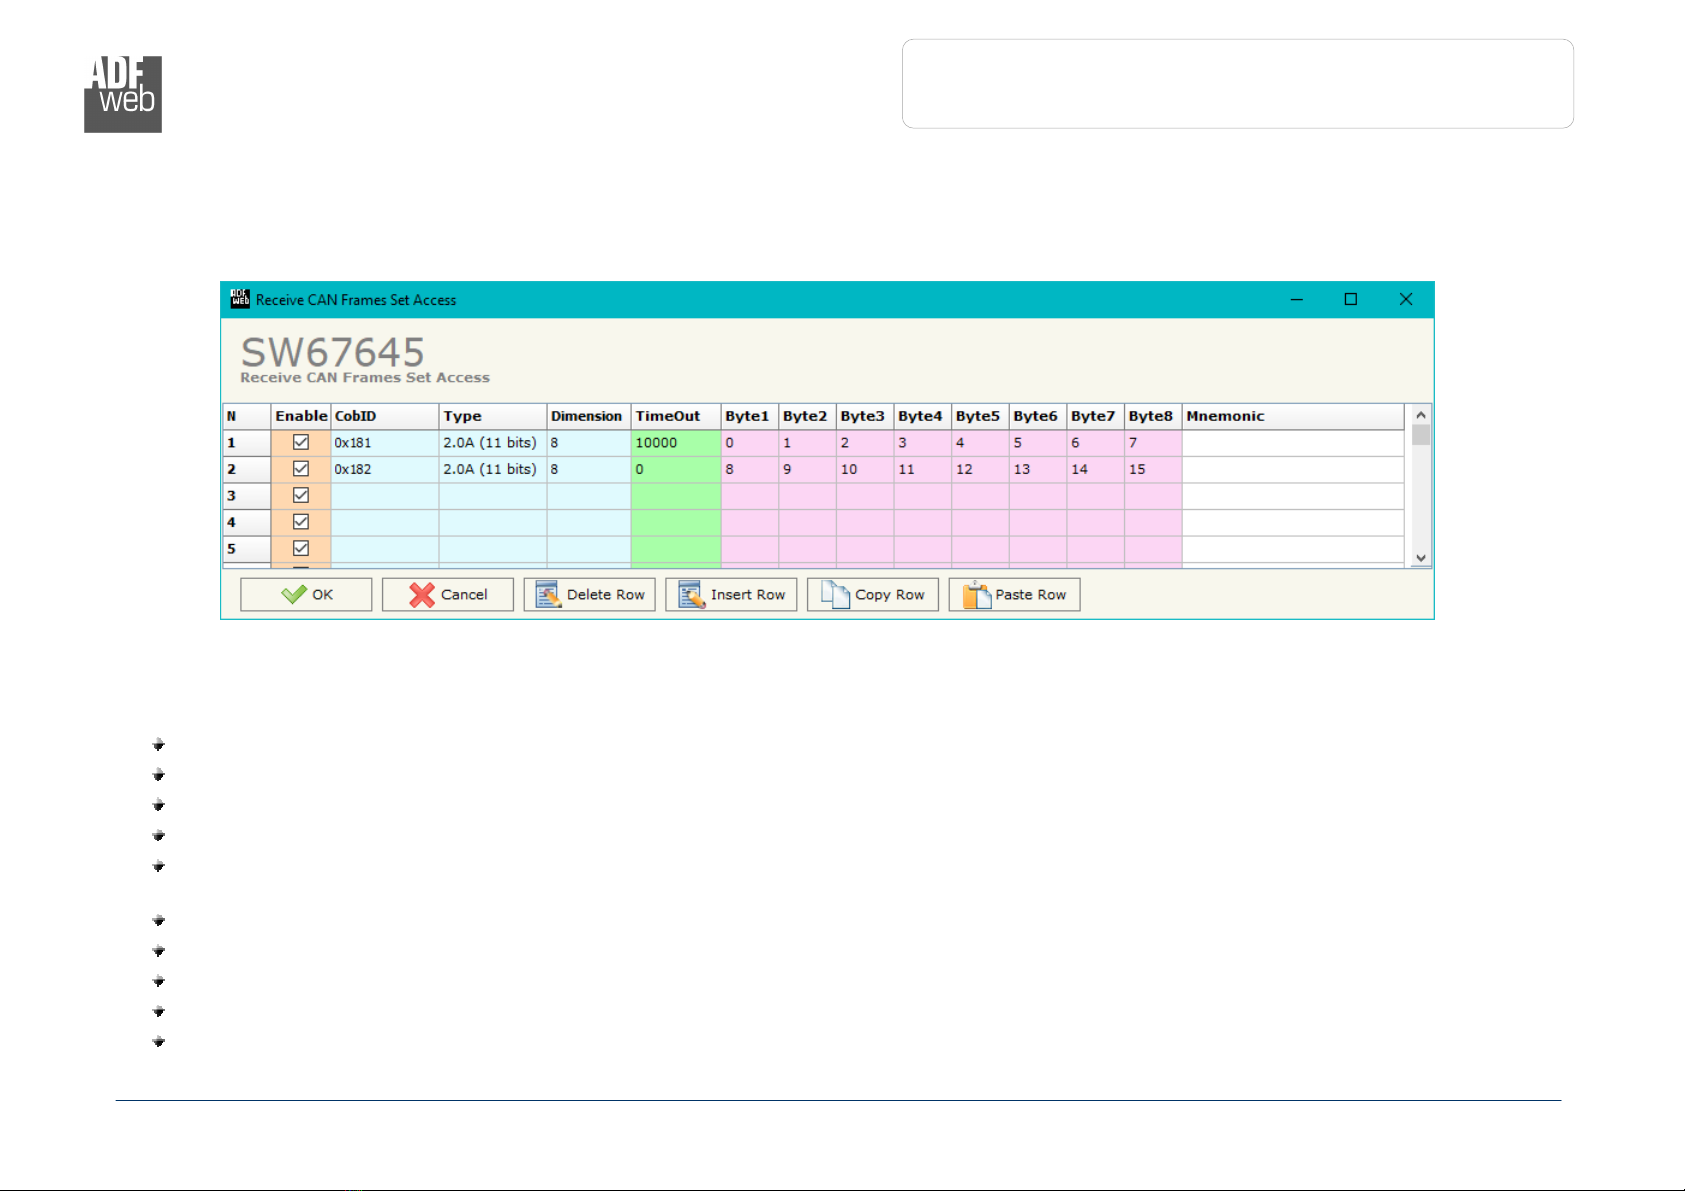Click the Mnemonic field in row 2
The height and width of the screenshot is (1191, 1685).
tap(1293, 469)
